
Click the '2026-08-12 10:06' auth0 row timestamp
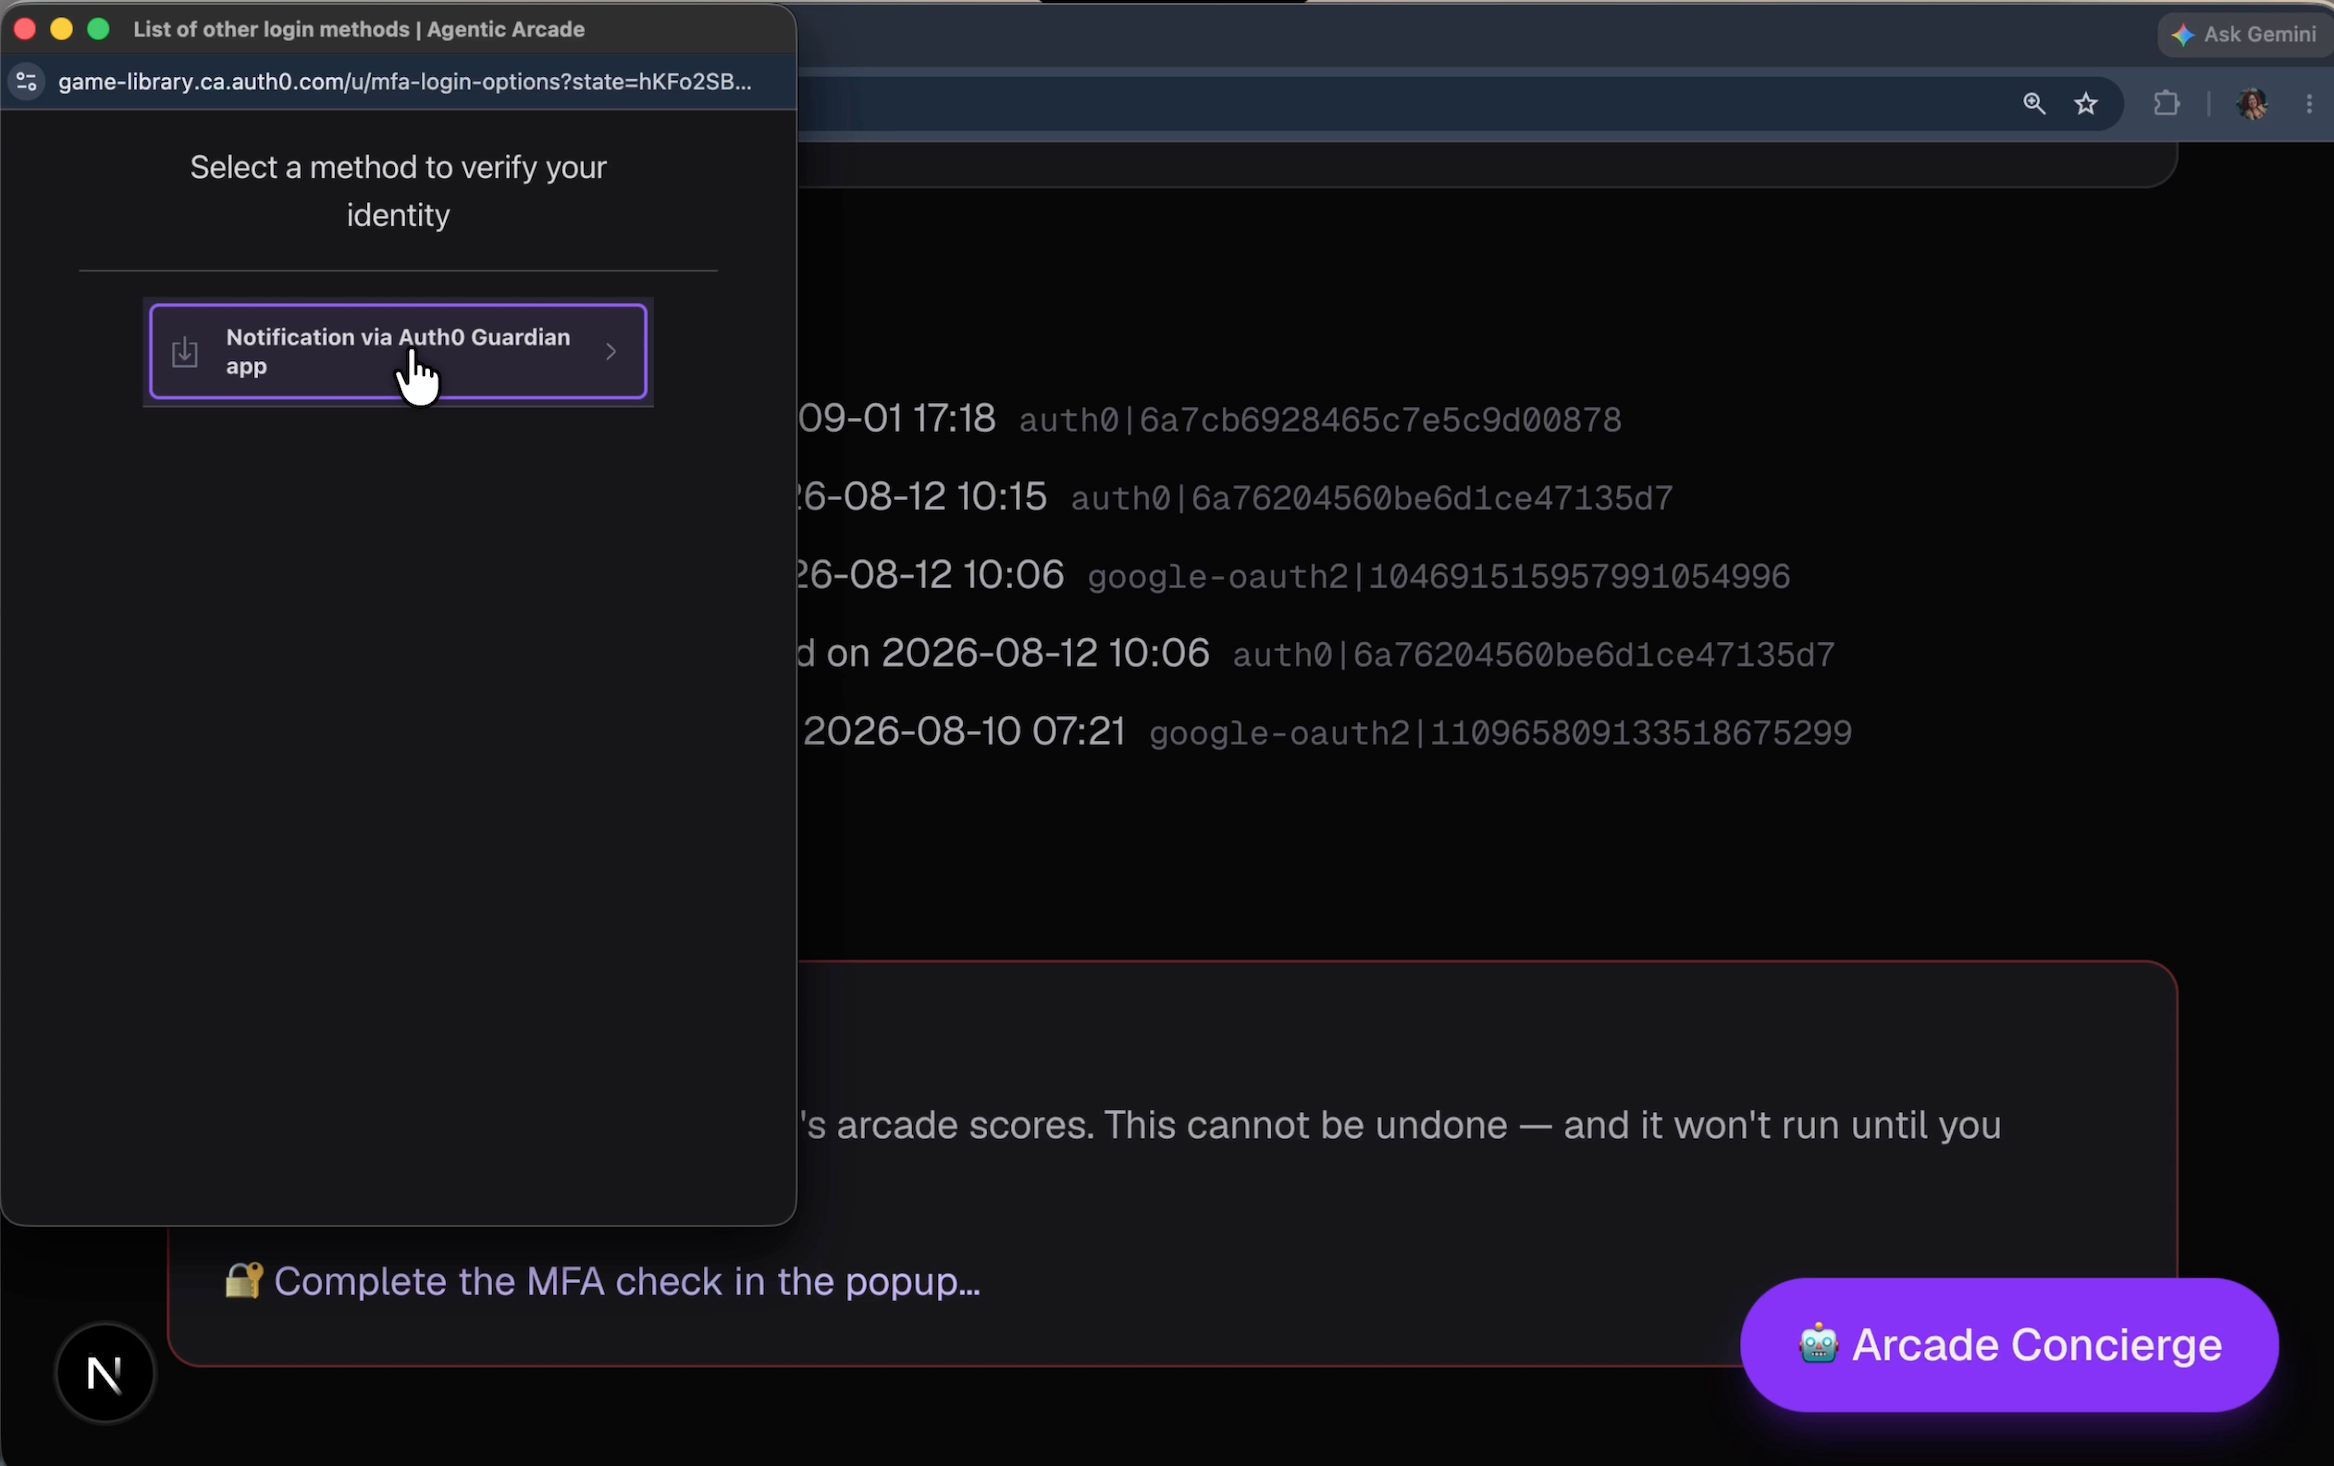[x=1045, y=653]
